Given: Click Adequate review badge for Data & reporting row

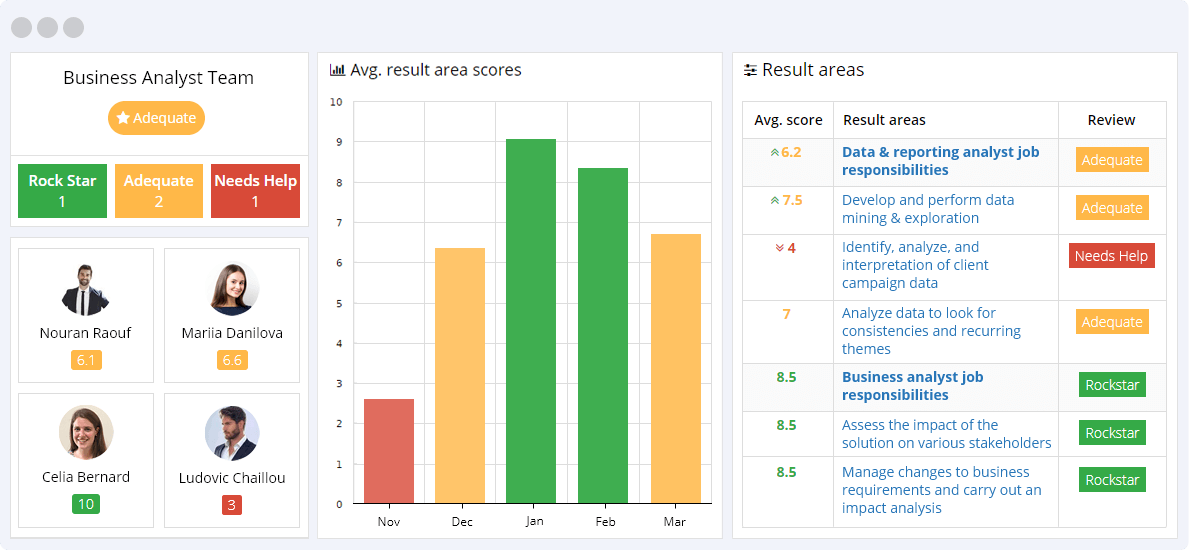Looking at the screenshot, I should click(1112, 160).
